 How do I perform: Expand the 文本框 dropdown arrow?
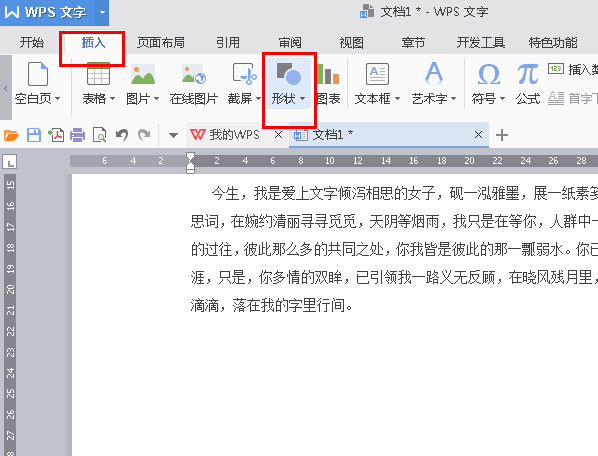pyautogui.click(x=397, y=99)
